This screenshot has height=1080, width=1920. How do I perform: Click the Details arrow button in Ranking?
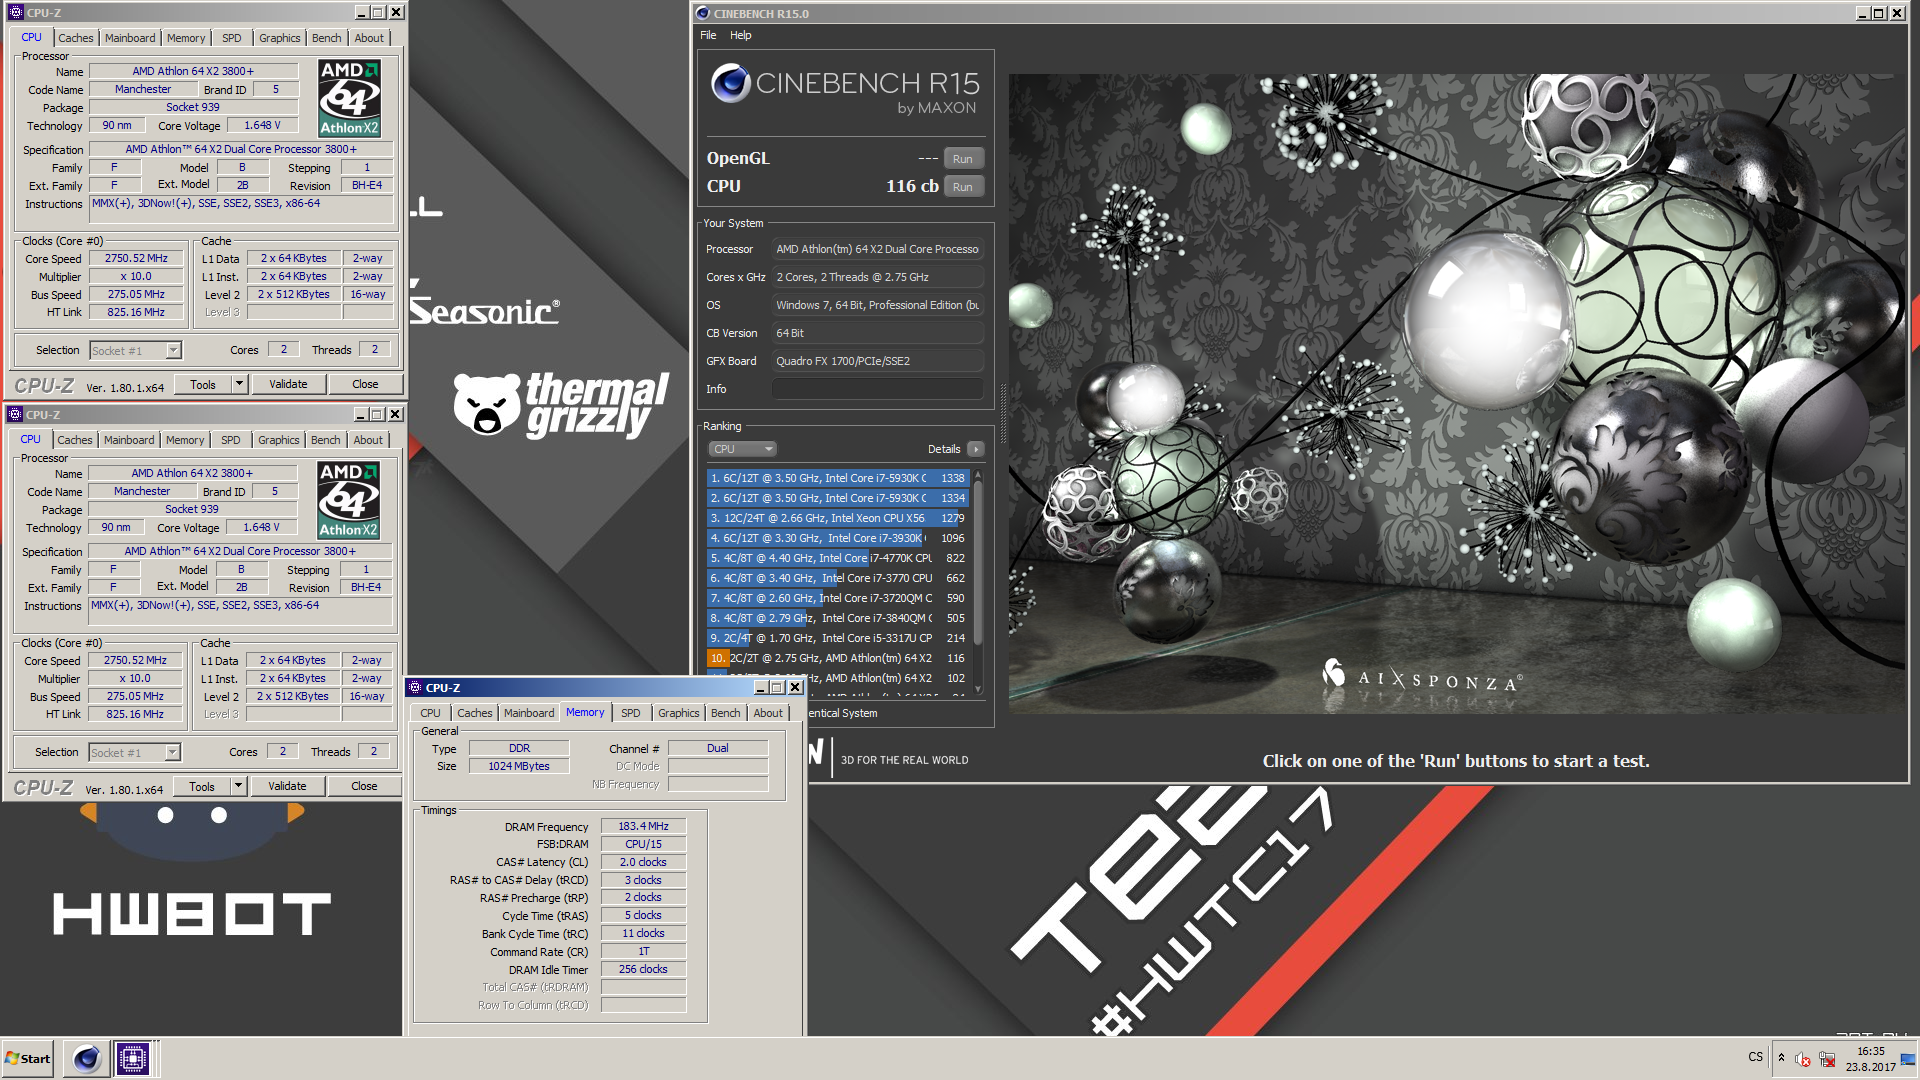976,449
